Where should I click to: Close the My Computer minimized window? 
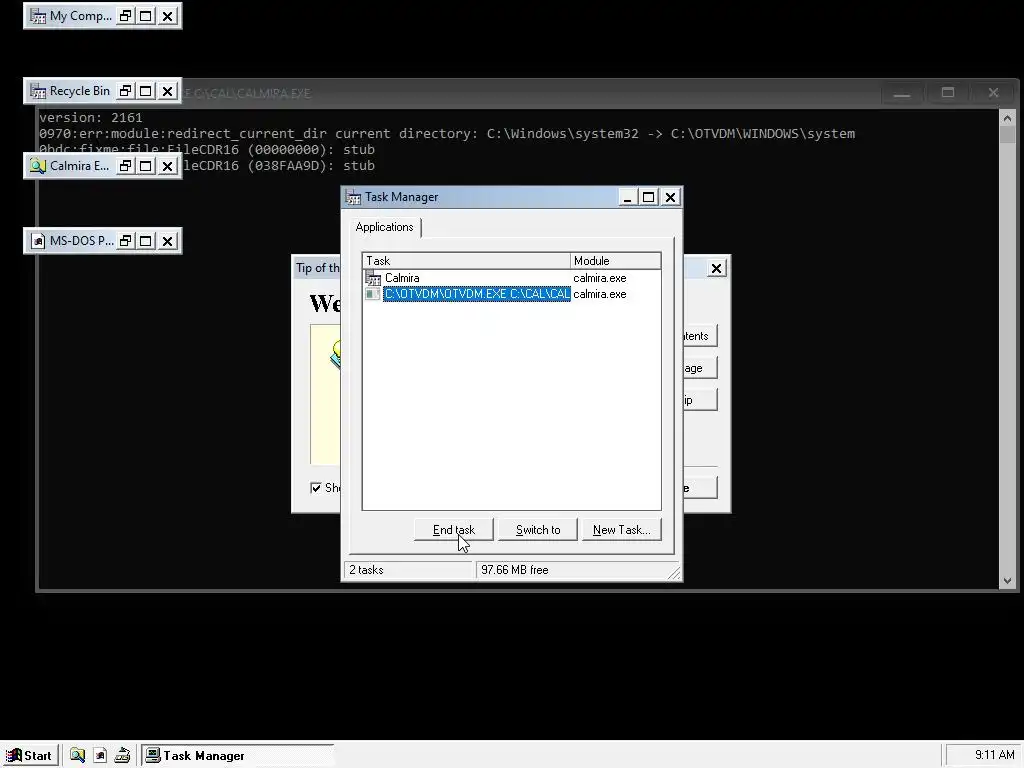click(x=168, y=16)
